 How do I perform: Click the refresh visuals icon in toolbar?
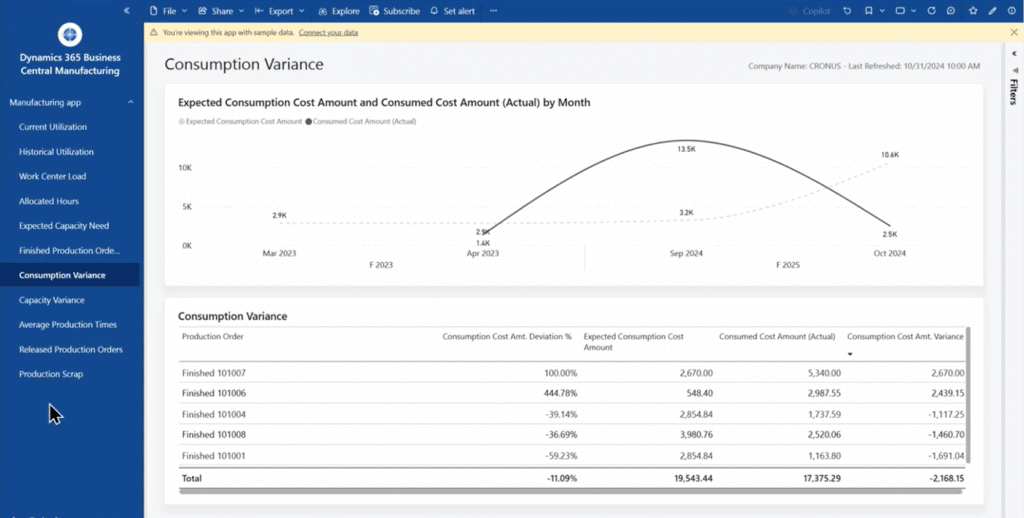932,11
